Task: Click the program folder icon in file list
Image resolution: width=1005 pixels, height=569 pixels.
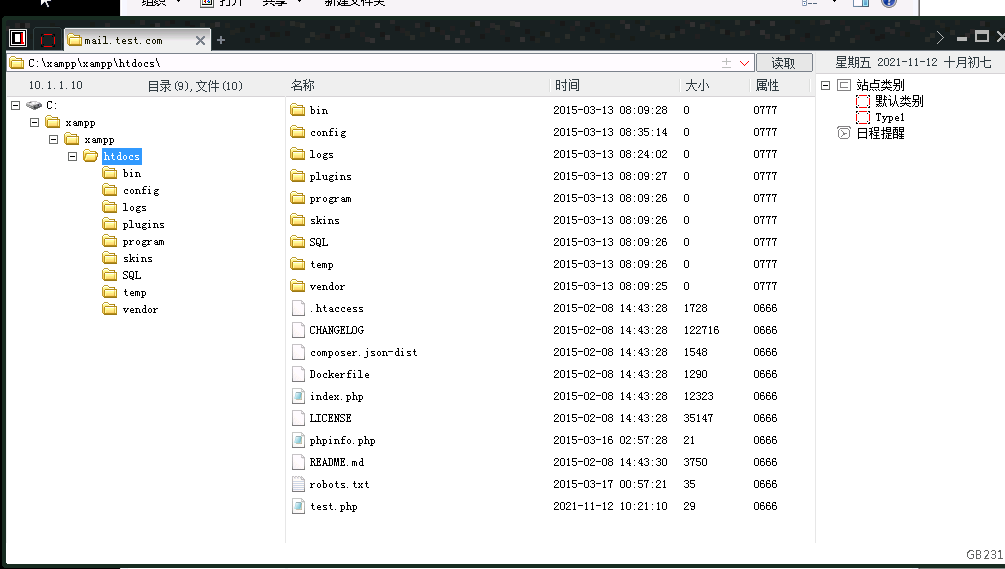Action: (x=297, y=198)
